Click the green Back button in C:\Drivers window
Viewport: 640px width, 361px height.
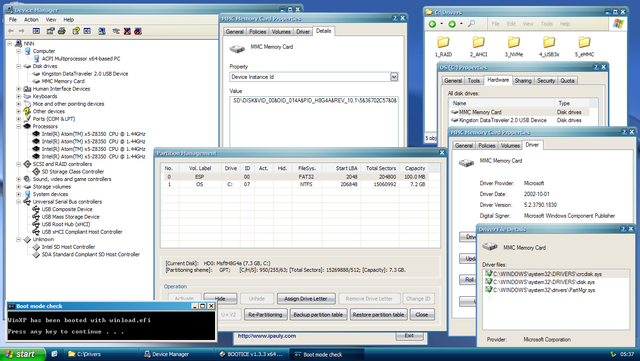click(433, 24)
